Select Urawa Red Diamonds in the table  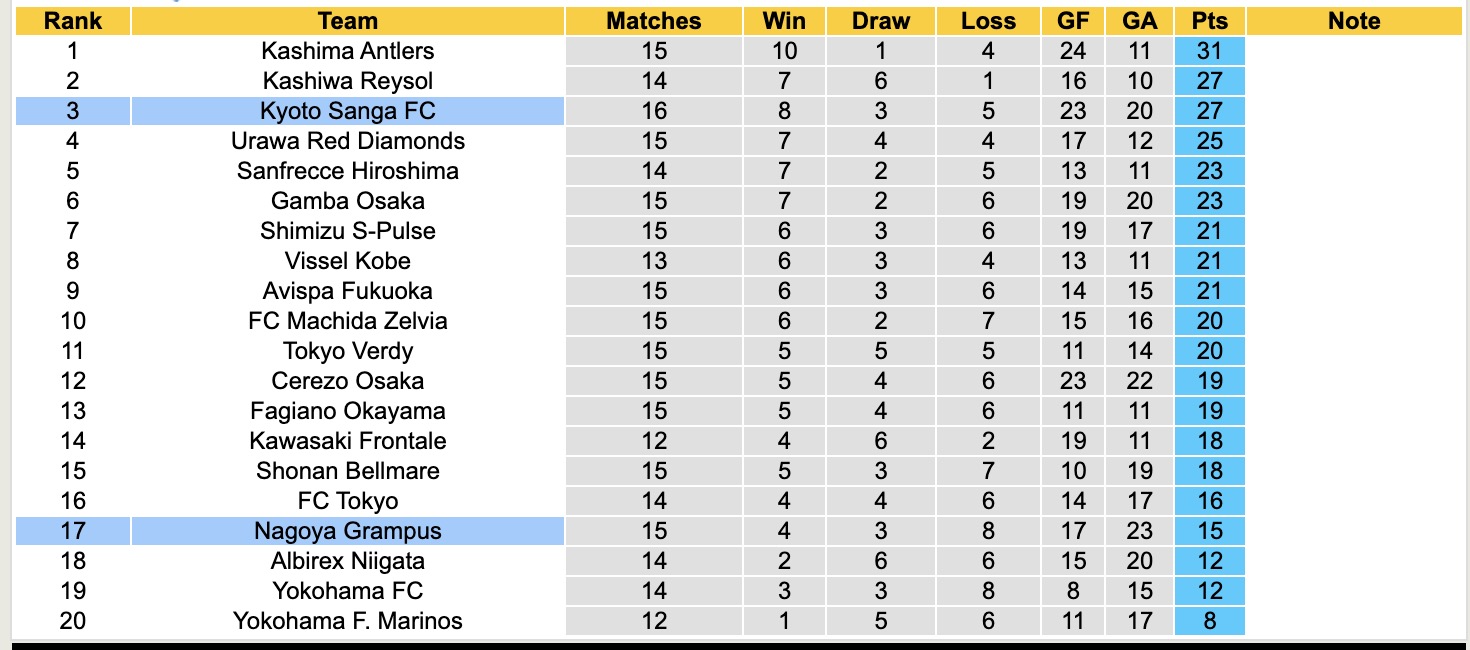point(347,141)
